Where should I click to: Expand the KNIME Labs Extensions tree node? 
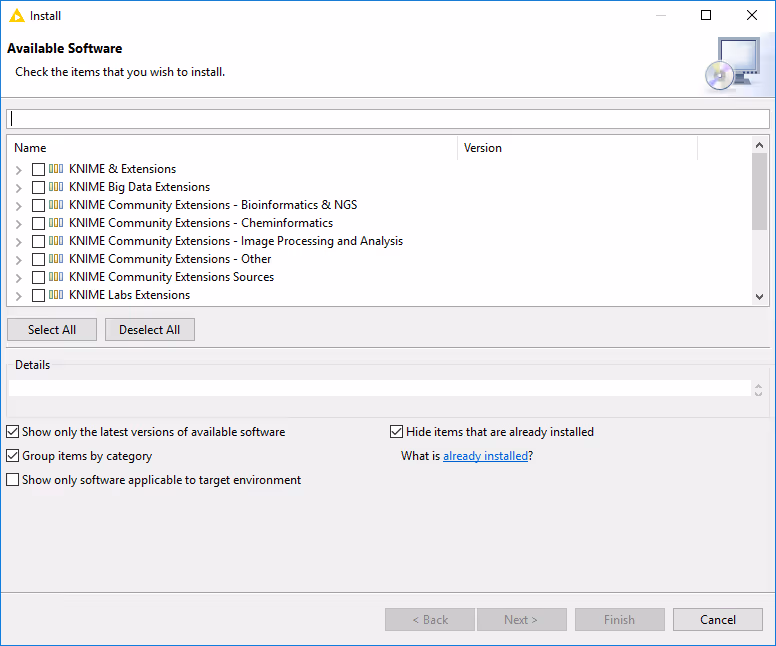[x=19, y=296]
